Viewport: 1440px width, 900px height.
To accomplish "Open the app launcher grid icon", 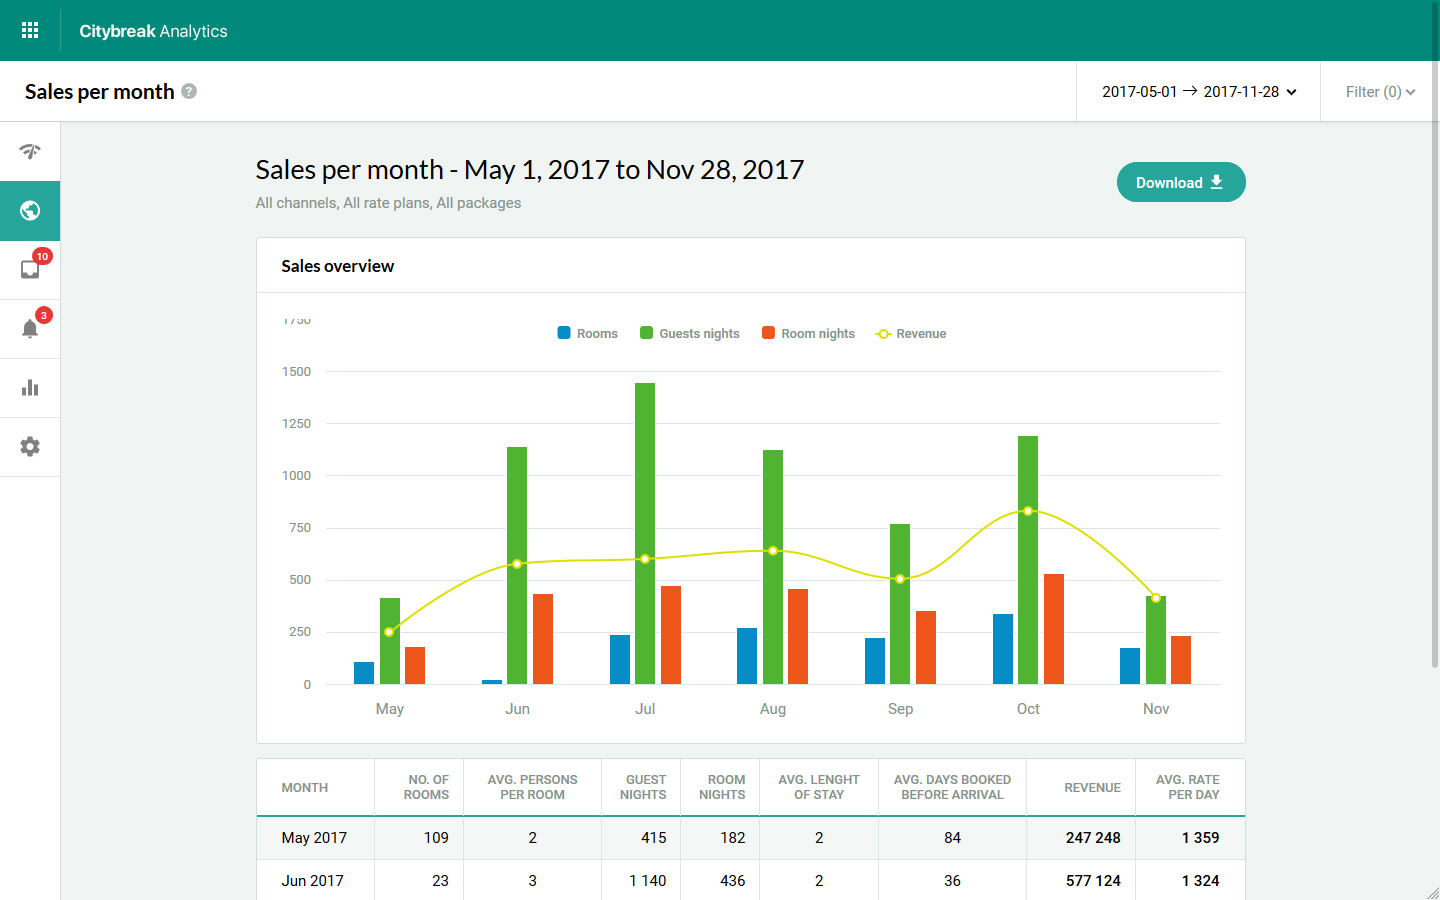I will (x=30, y=31).
